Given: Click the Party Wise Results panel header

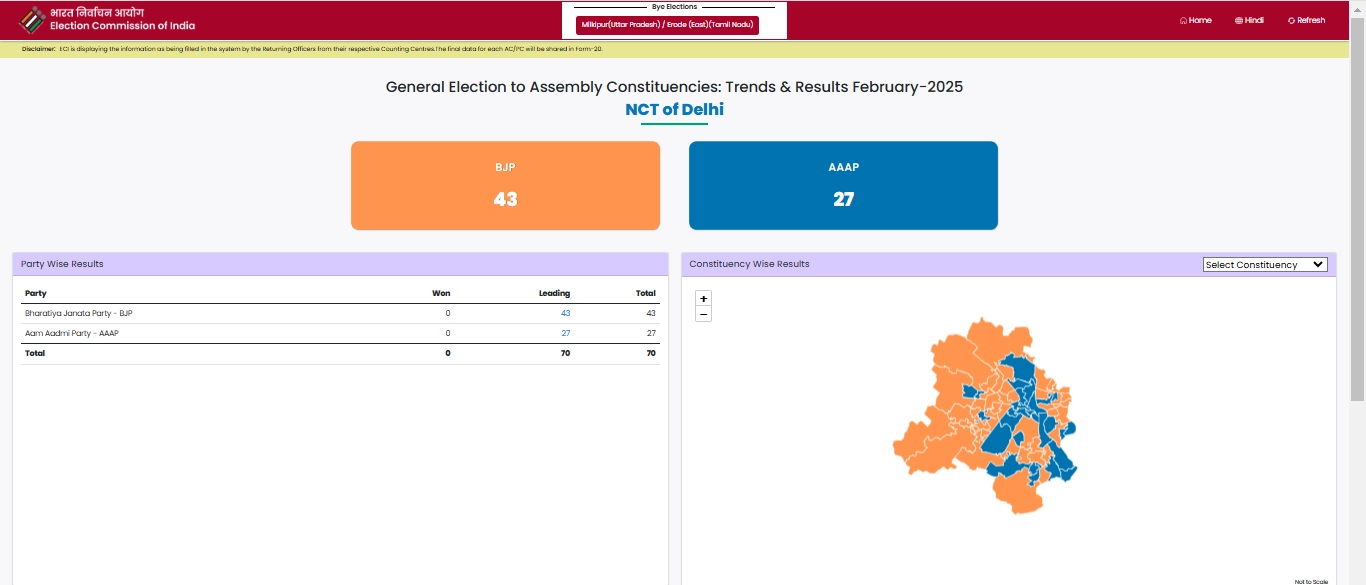Looking at the screenshot, I should click(340, 264).
